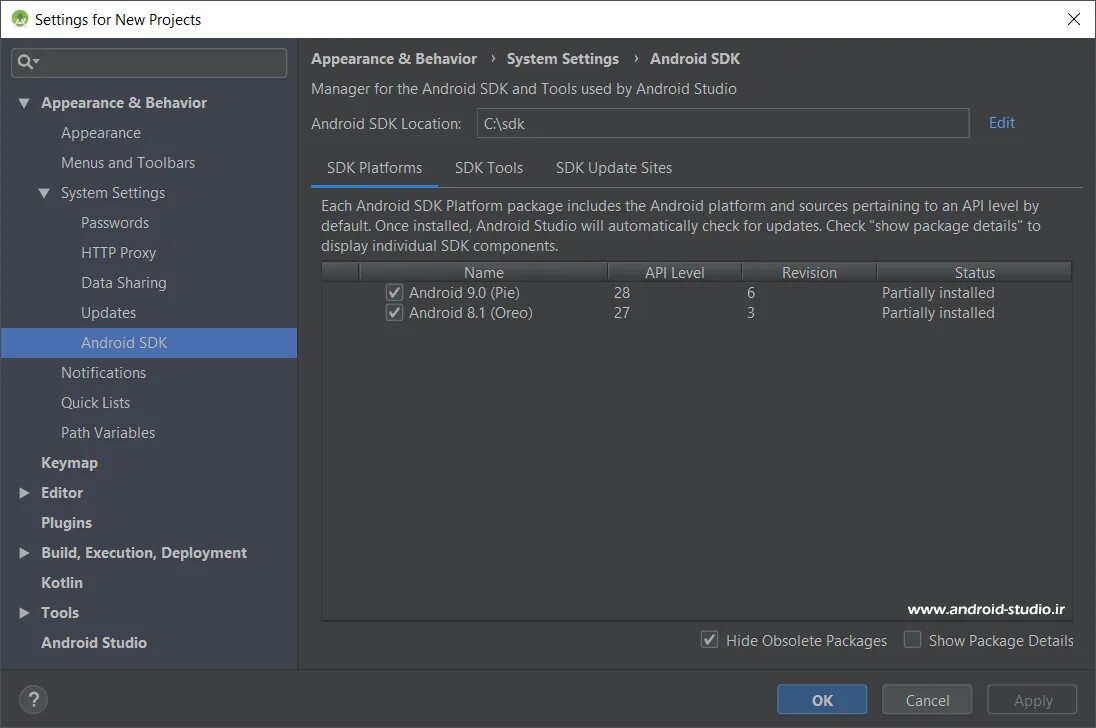Viewport: 1096px width, 728px height.
Task: Edit the Android SDK location
Action: point(1002,123)
